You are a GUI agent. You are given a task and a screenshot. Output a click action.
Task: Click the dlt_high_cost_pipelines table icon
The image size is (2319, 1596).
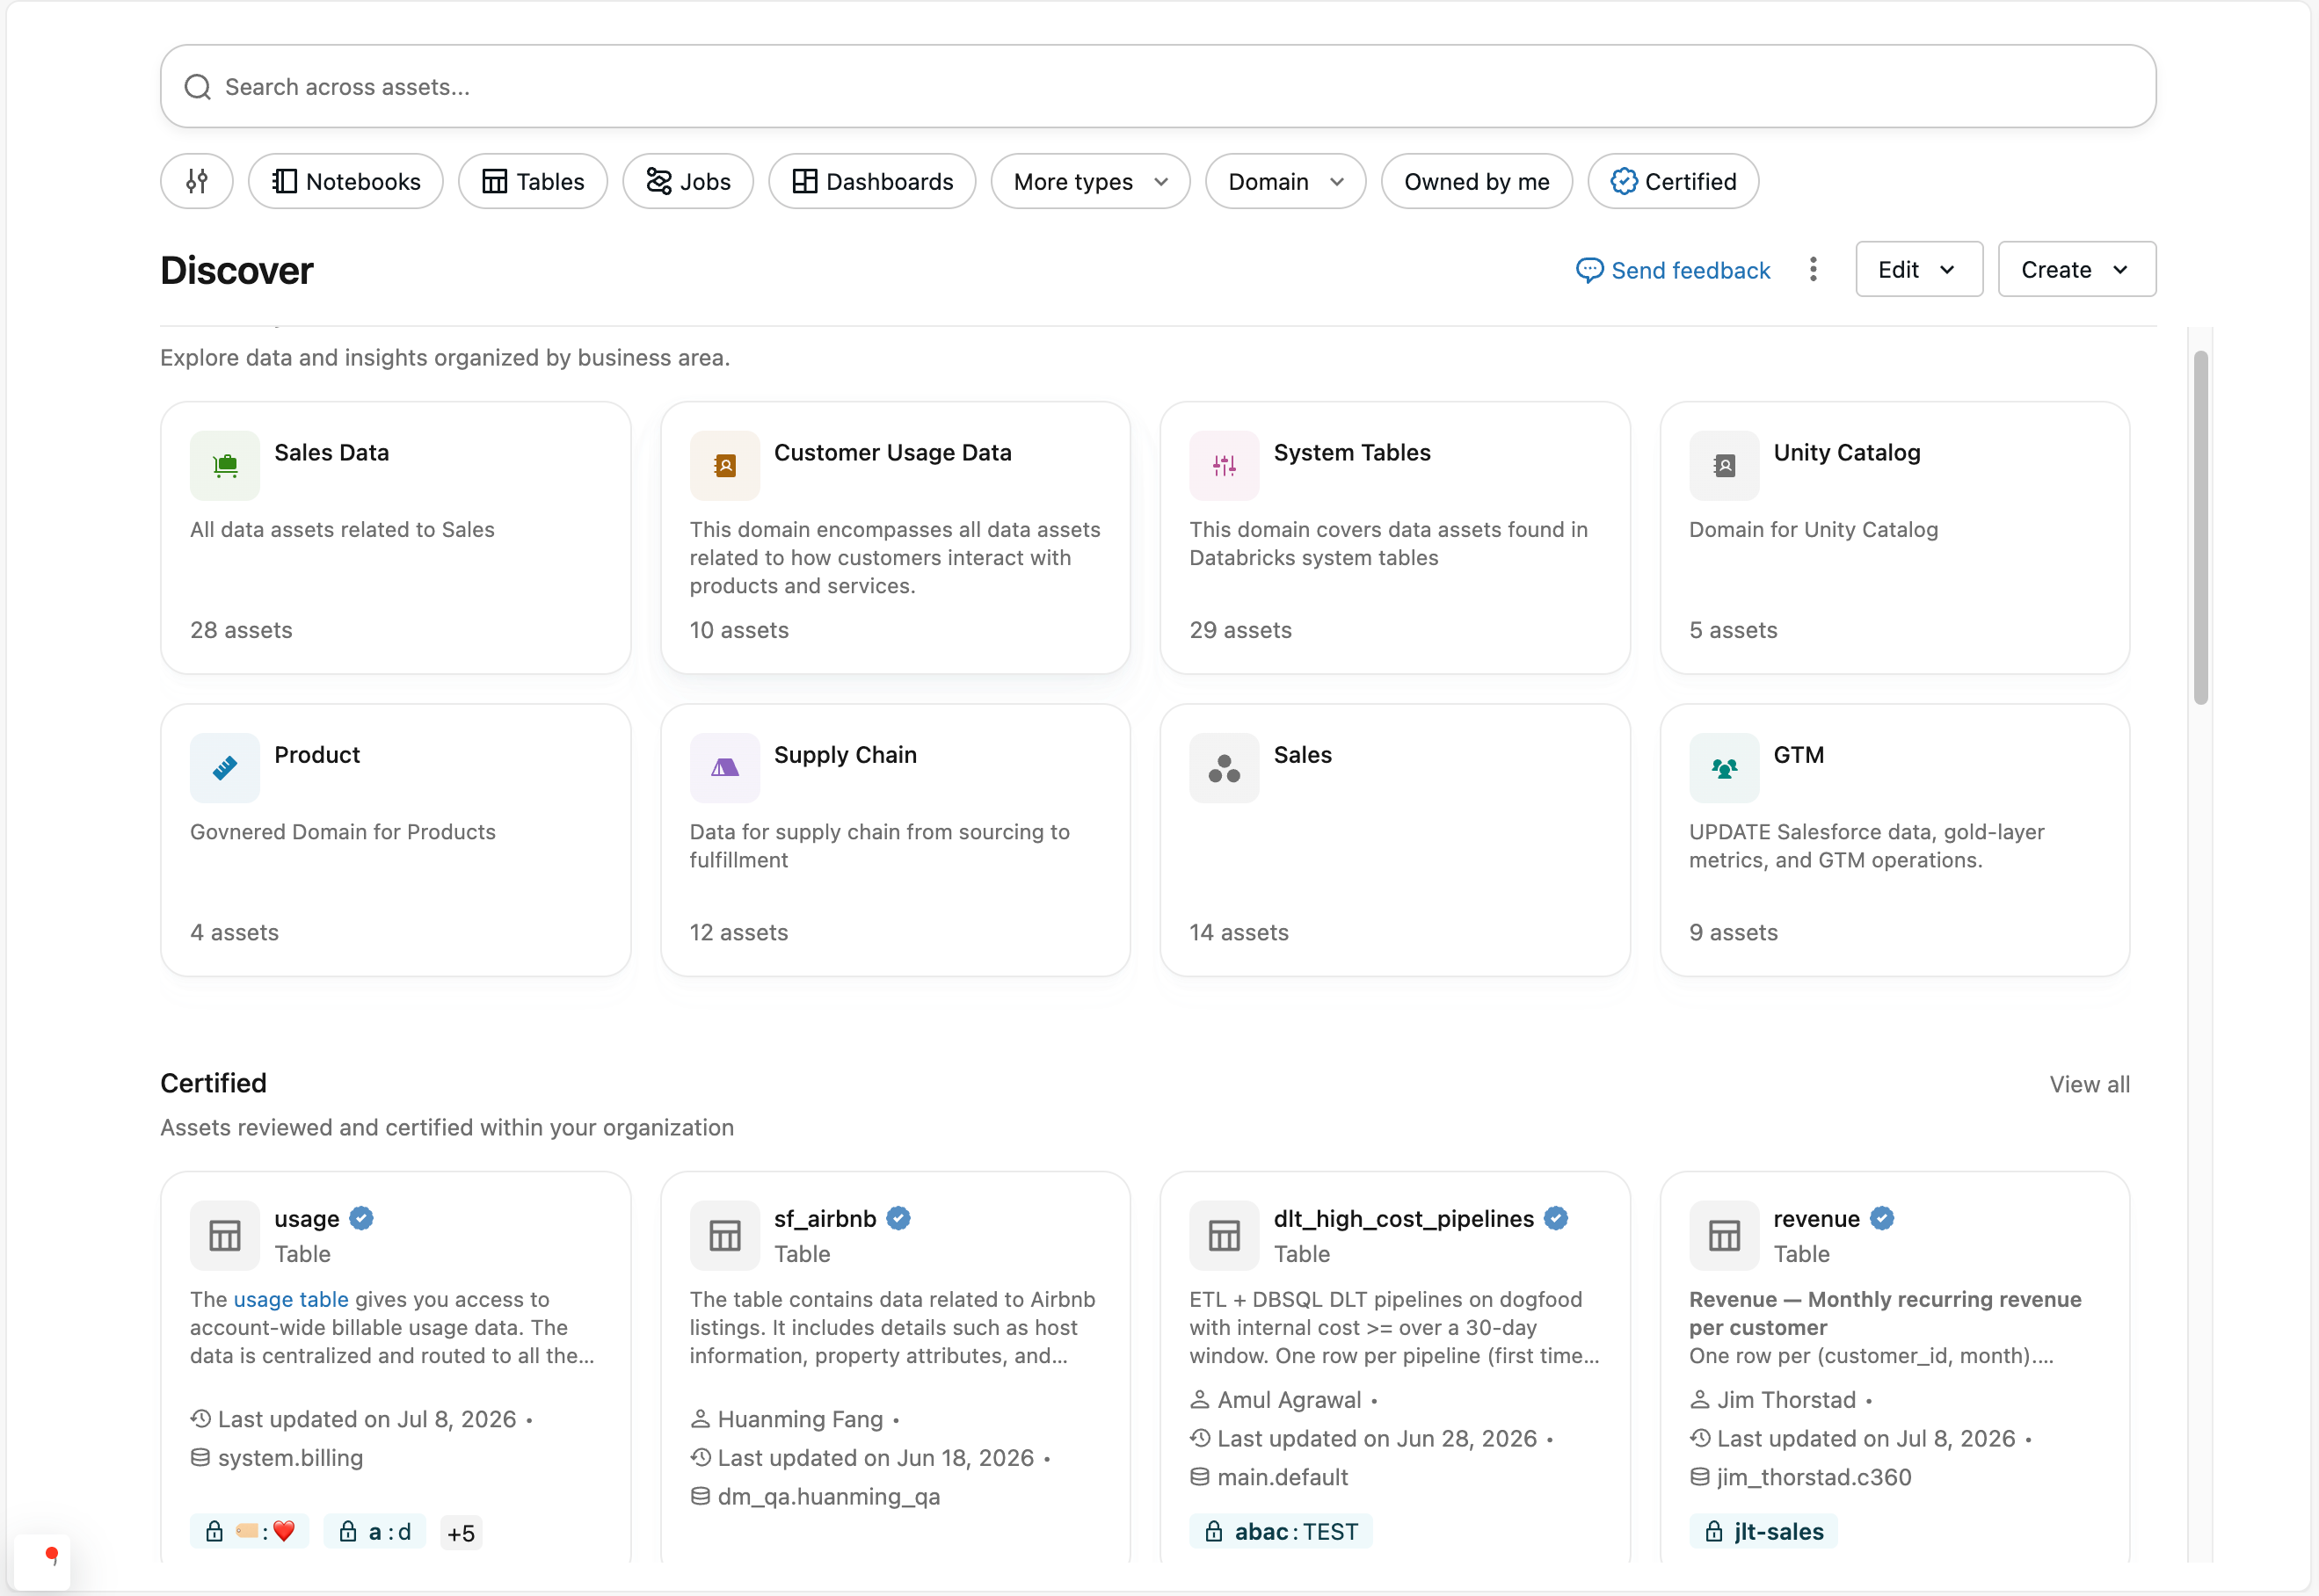pos(1224,1235)
